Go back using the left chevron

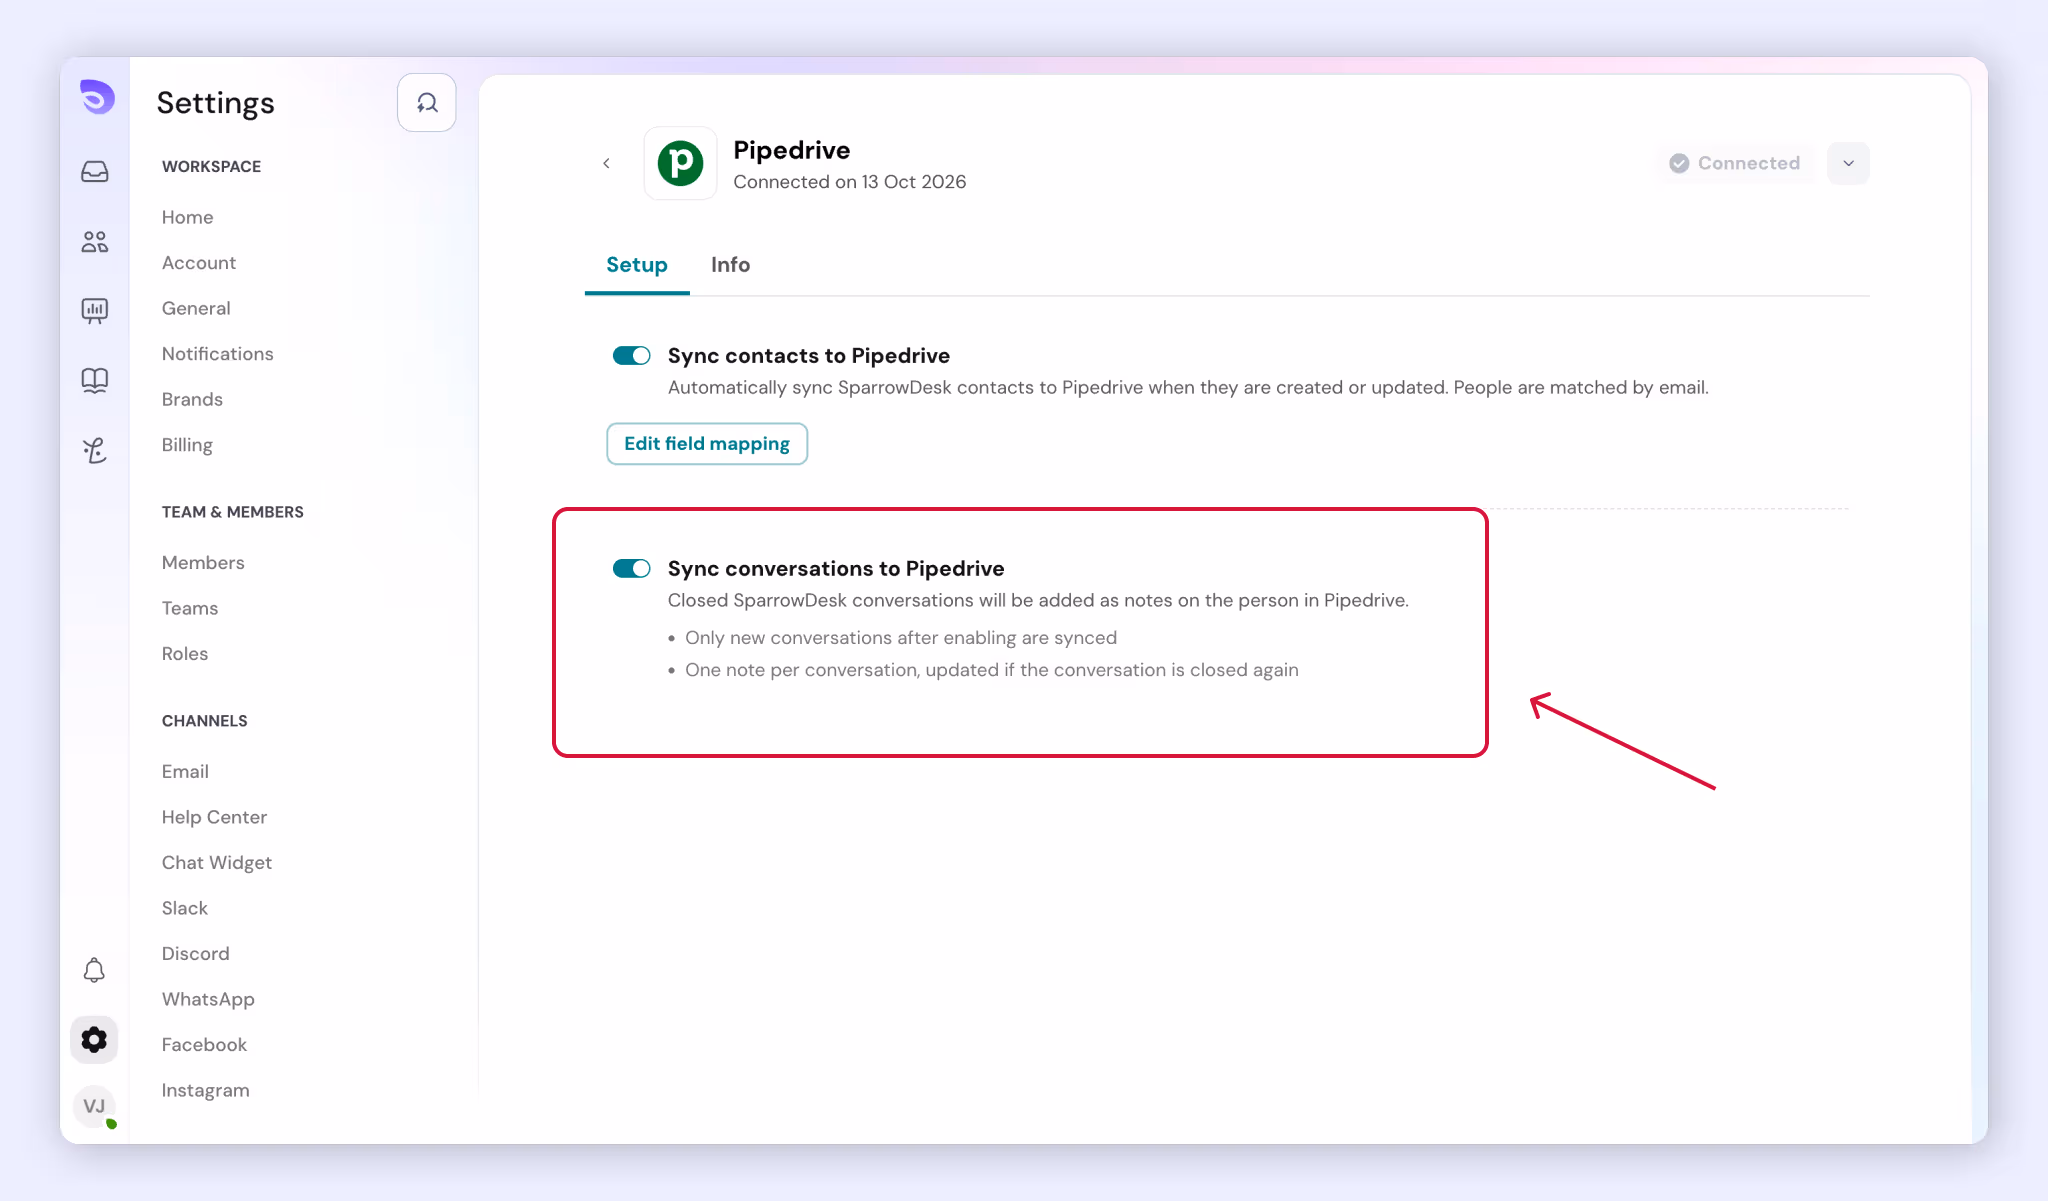click(x=606, y=163)
